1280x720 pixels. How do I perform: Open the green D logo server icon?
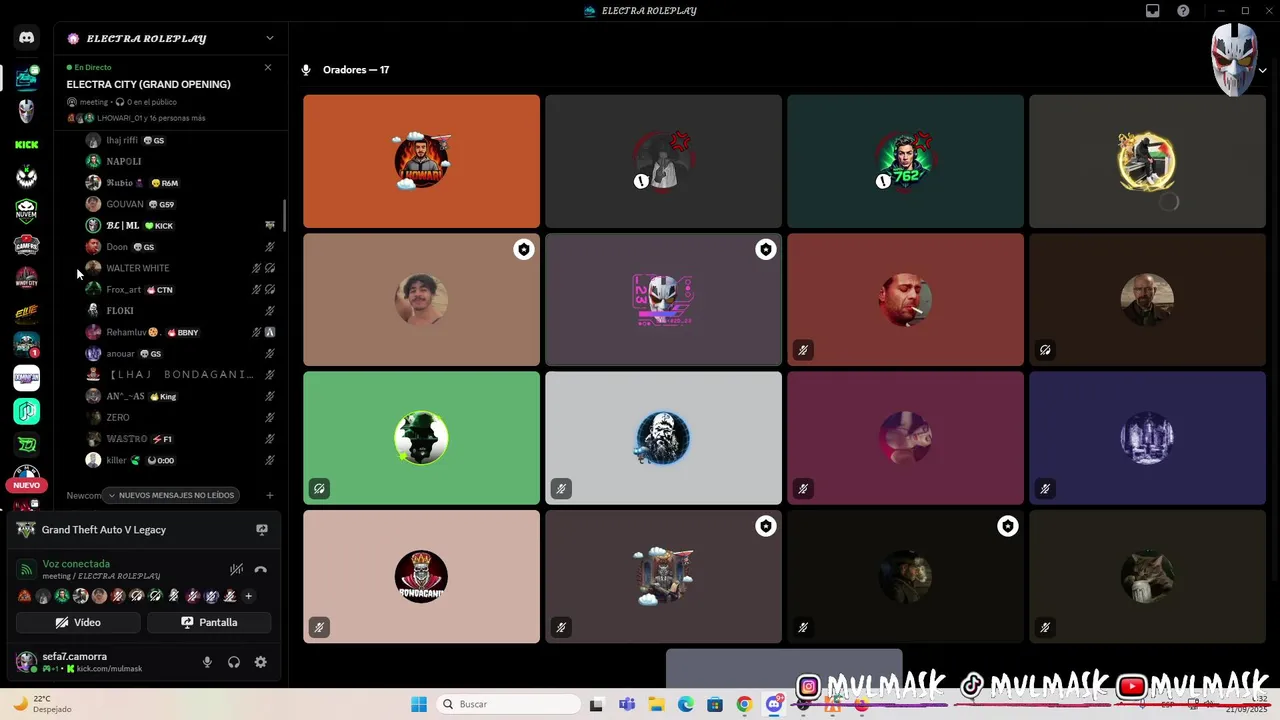point(26,444)
